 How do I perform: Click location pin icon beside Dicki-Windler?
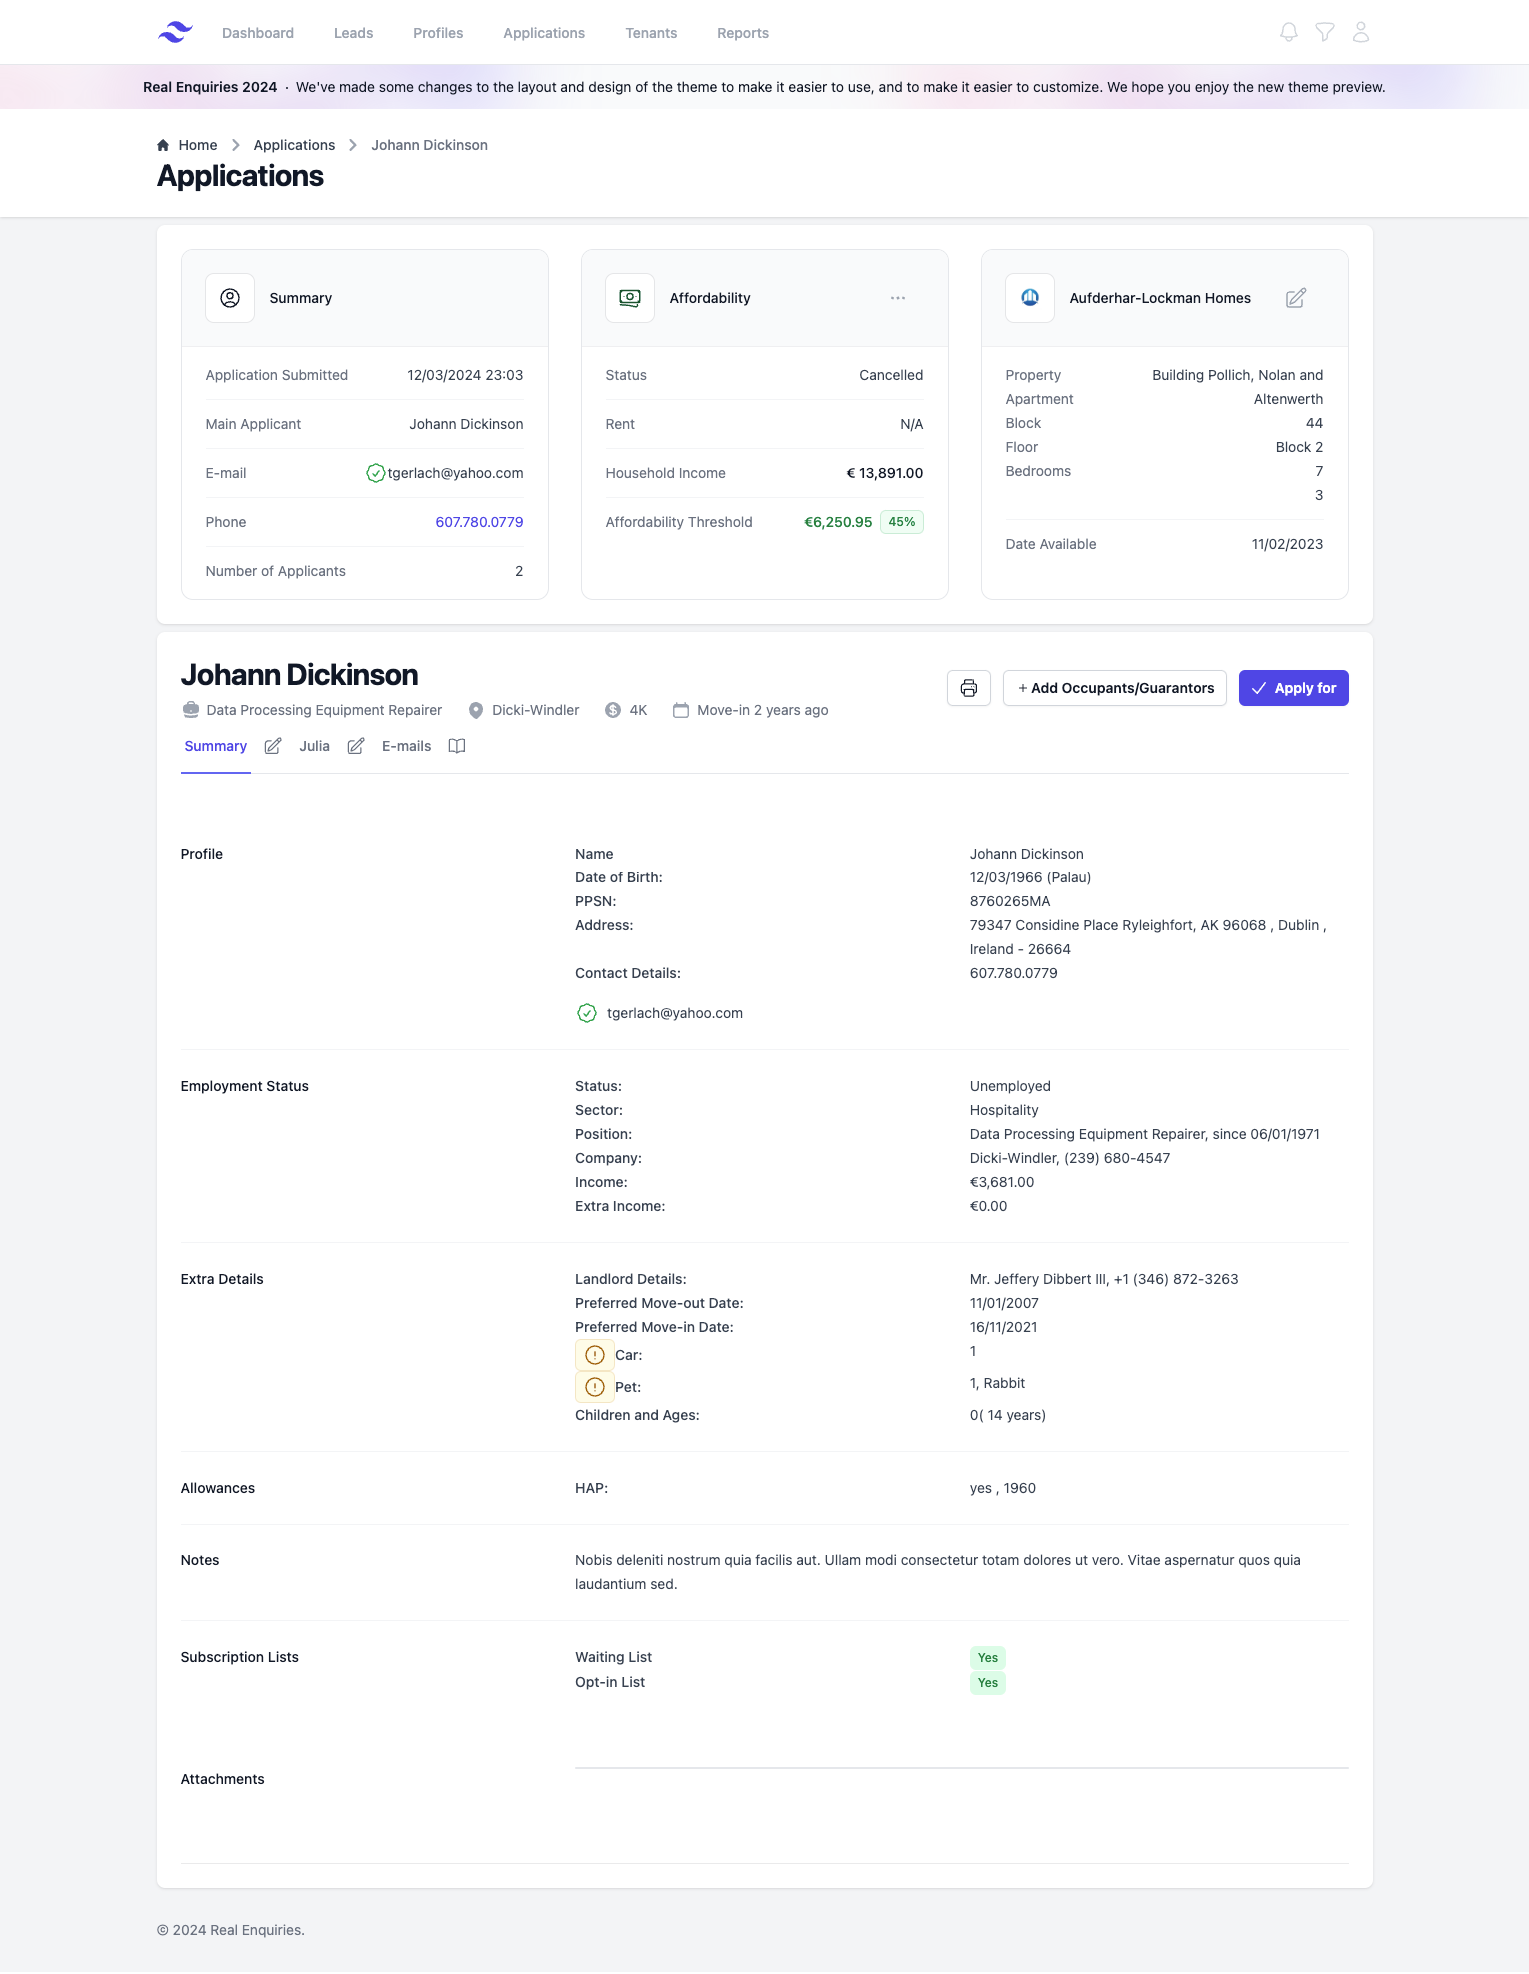[476, 710]
